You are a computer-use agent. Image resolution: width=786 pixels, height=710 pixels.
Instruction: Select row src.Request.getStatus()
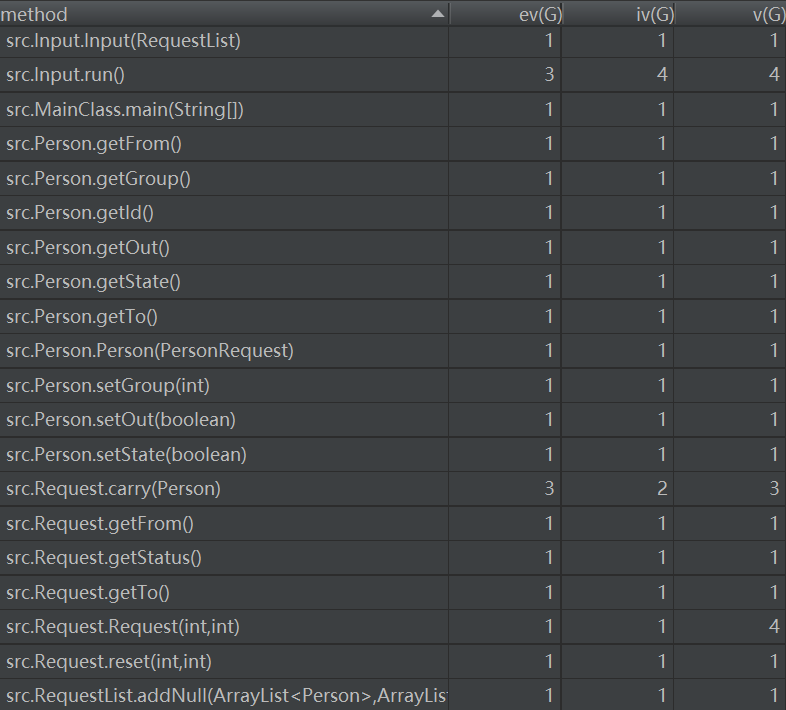(393, 558)
